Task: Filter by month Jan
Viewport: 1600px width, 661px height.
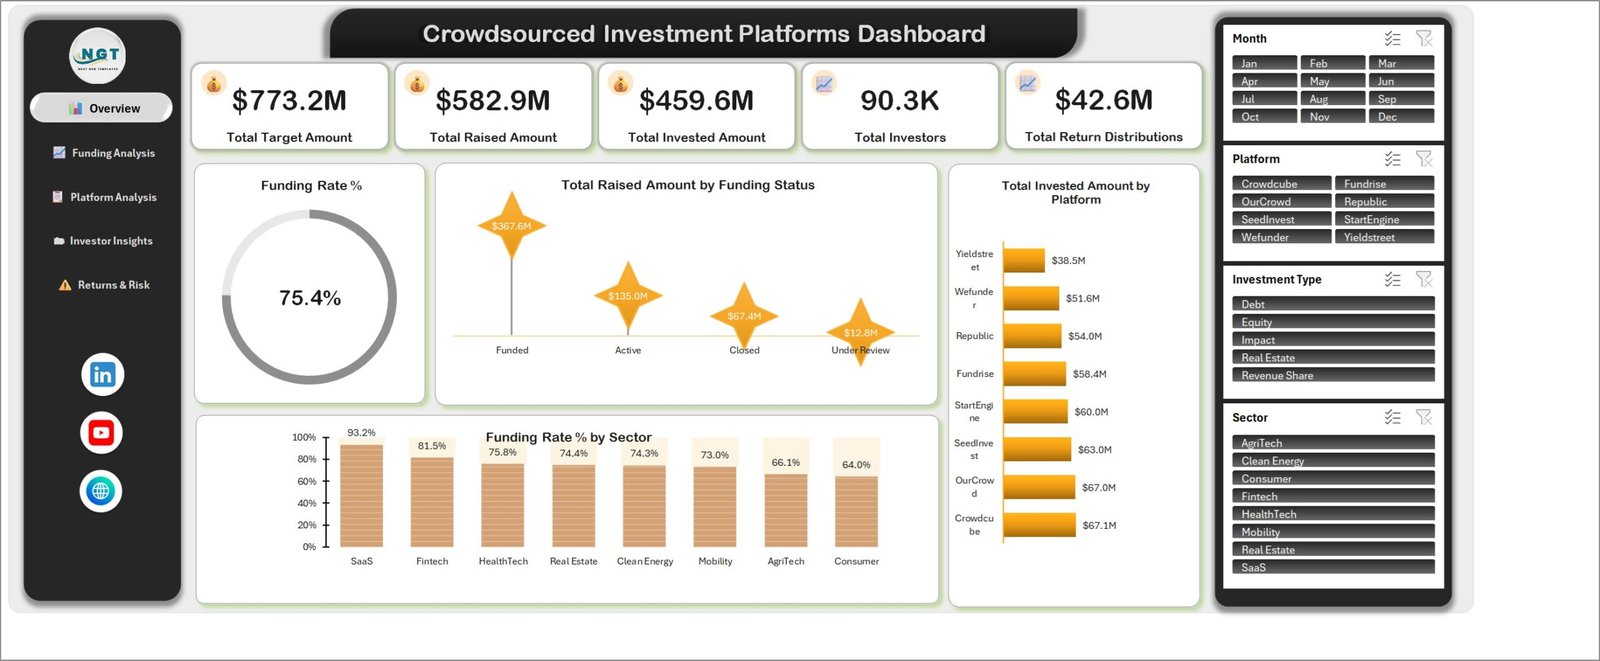Action: pos(1264,63)
